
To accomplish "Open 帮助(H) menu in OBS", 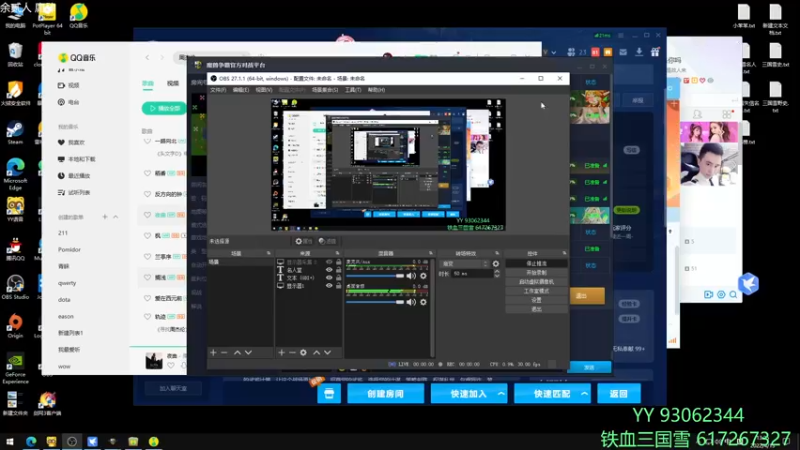I will click(x=377, y=90).
